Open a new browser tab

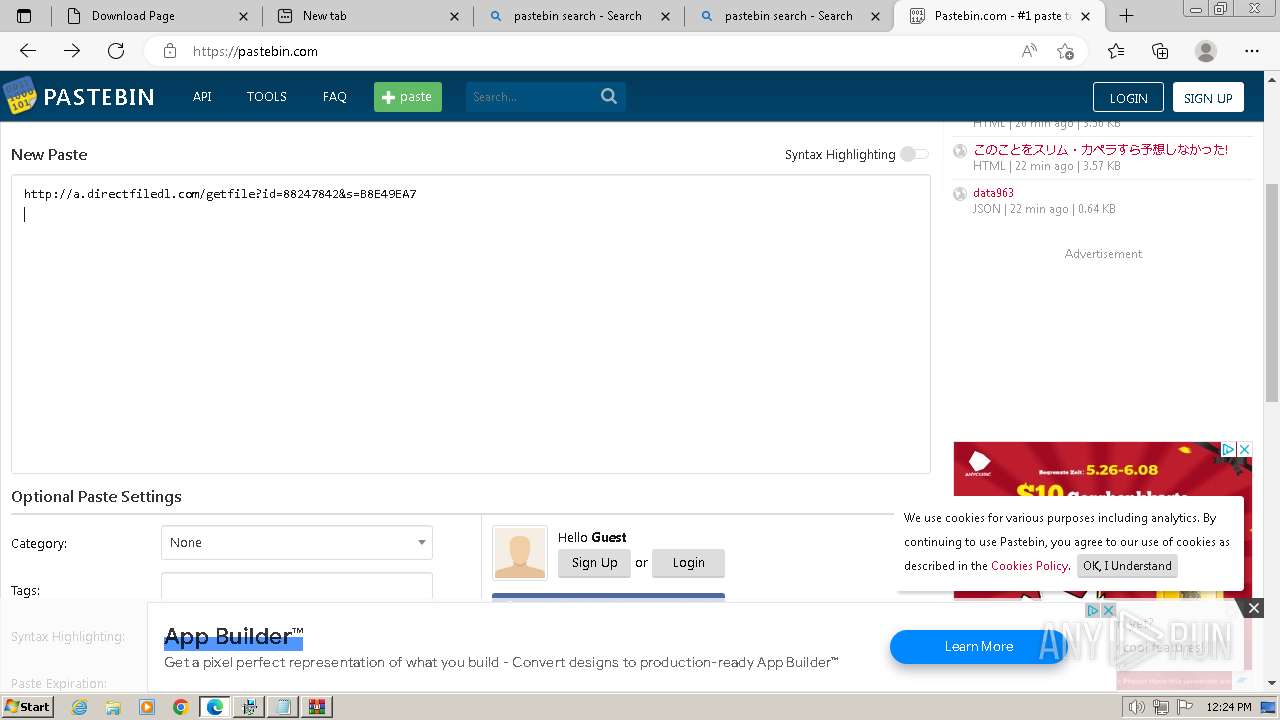pos(1126,16)
